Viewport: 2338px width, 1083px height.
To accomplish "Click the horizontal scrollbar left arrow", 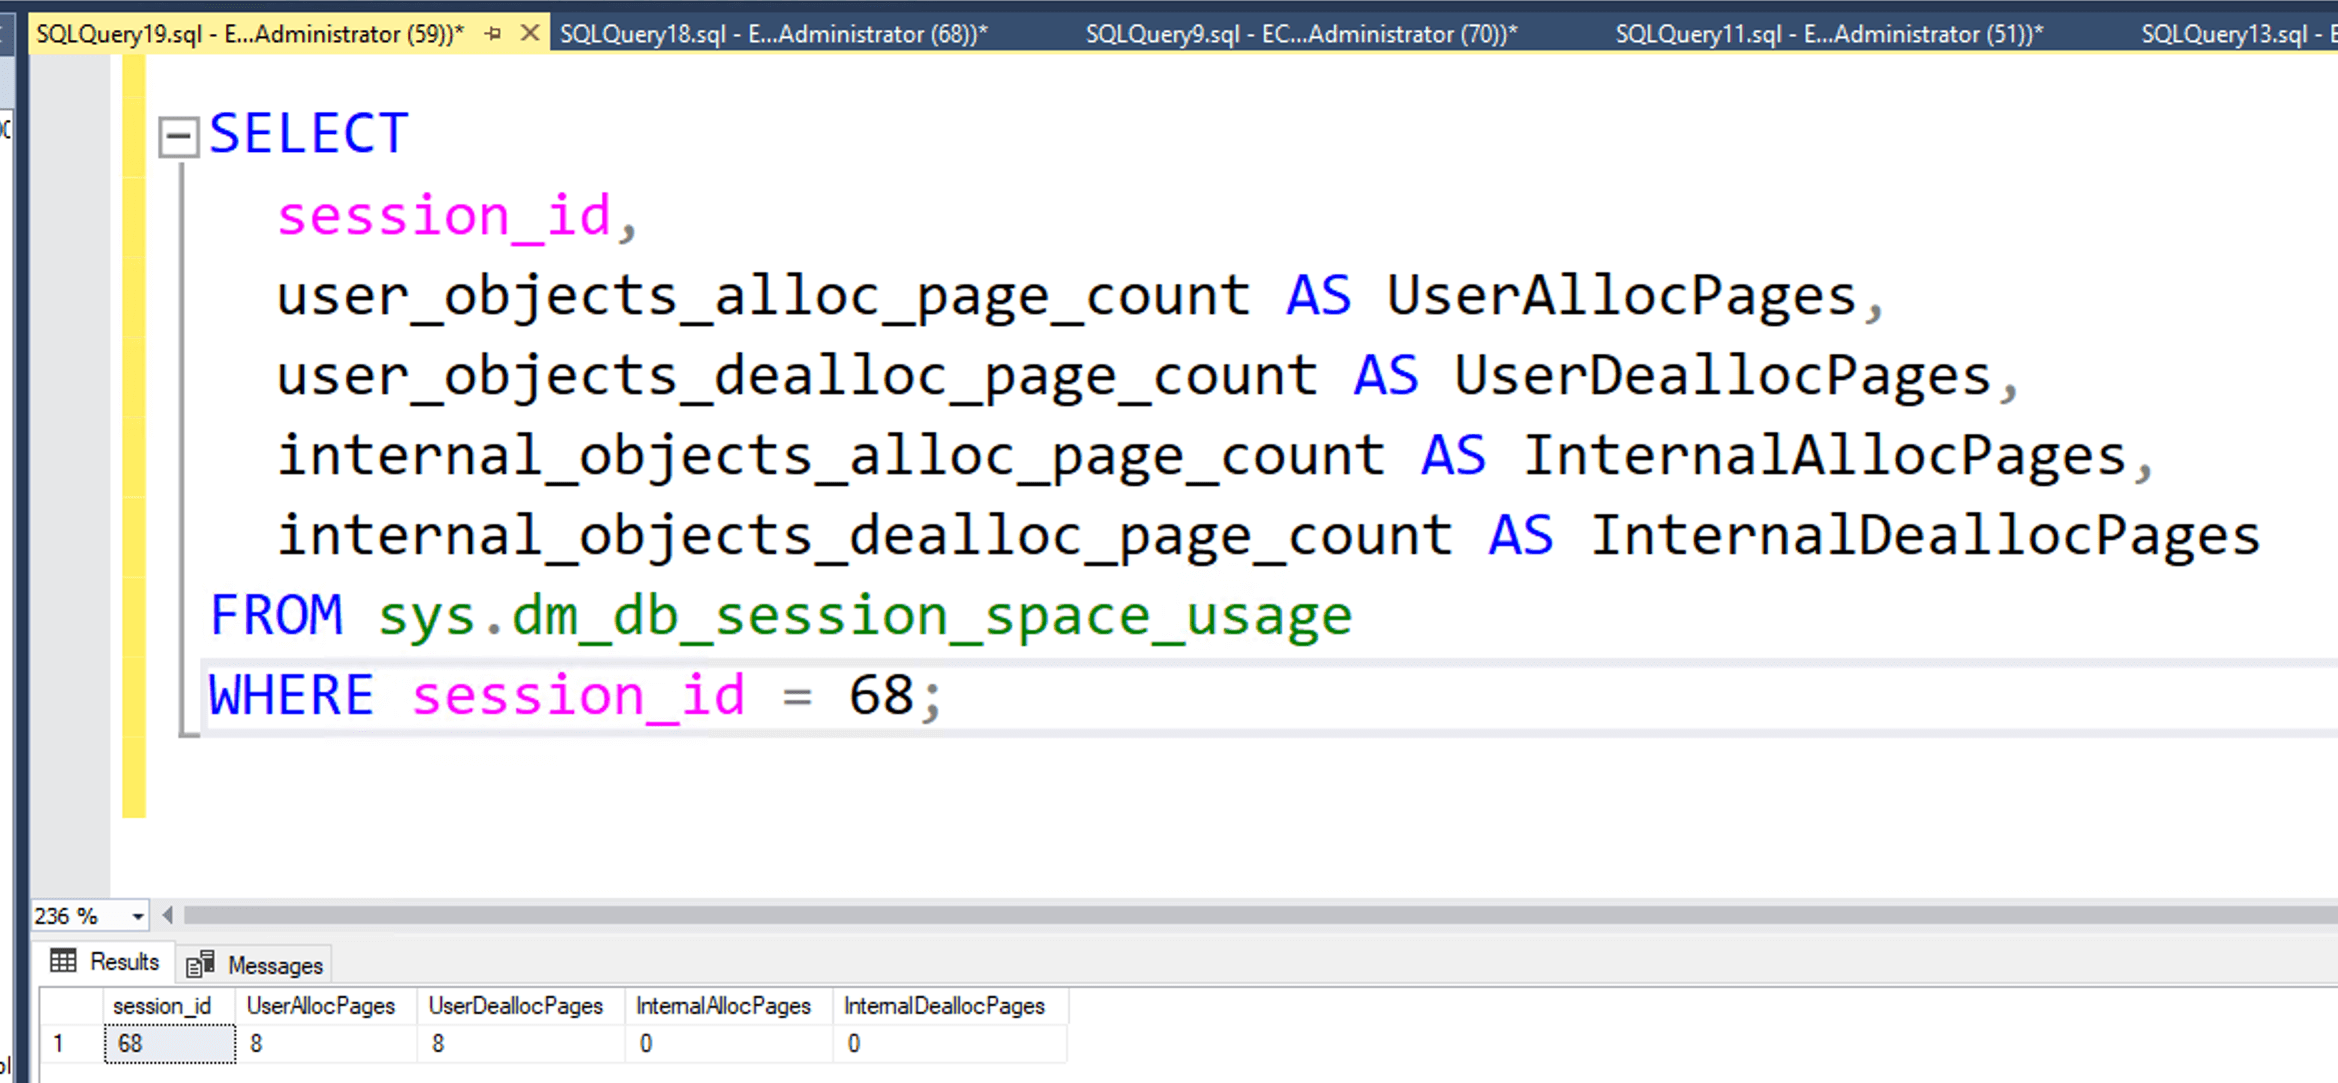I will tap(168, 915).
